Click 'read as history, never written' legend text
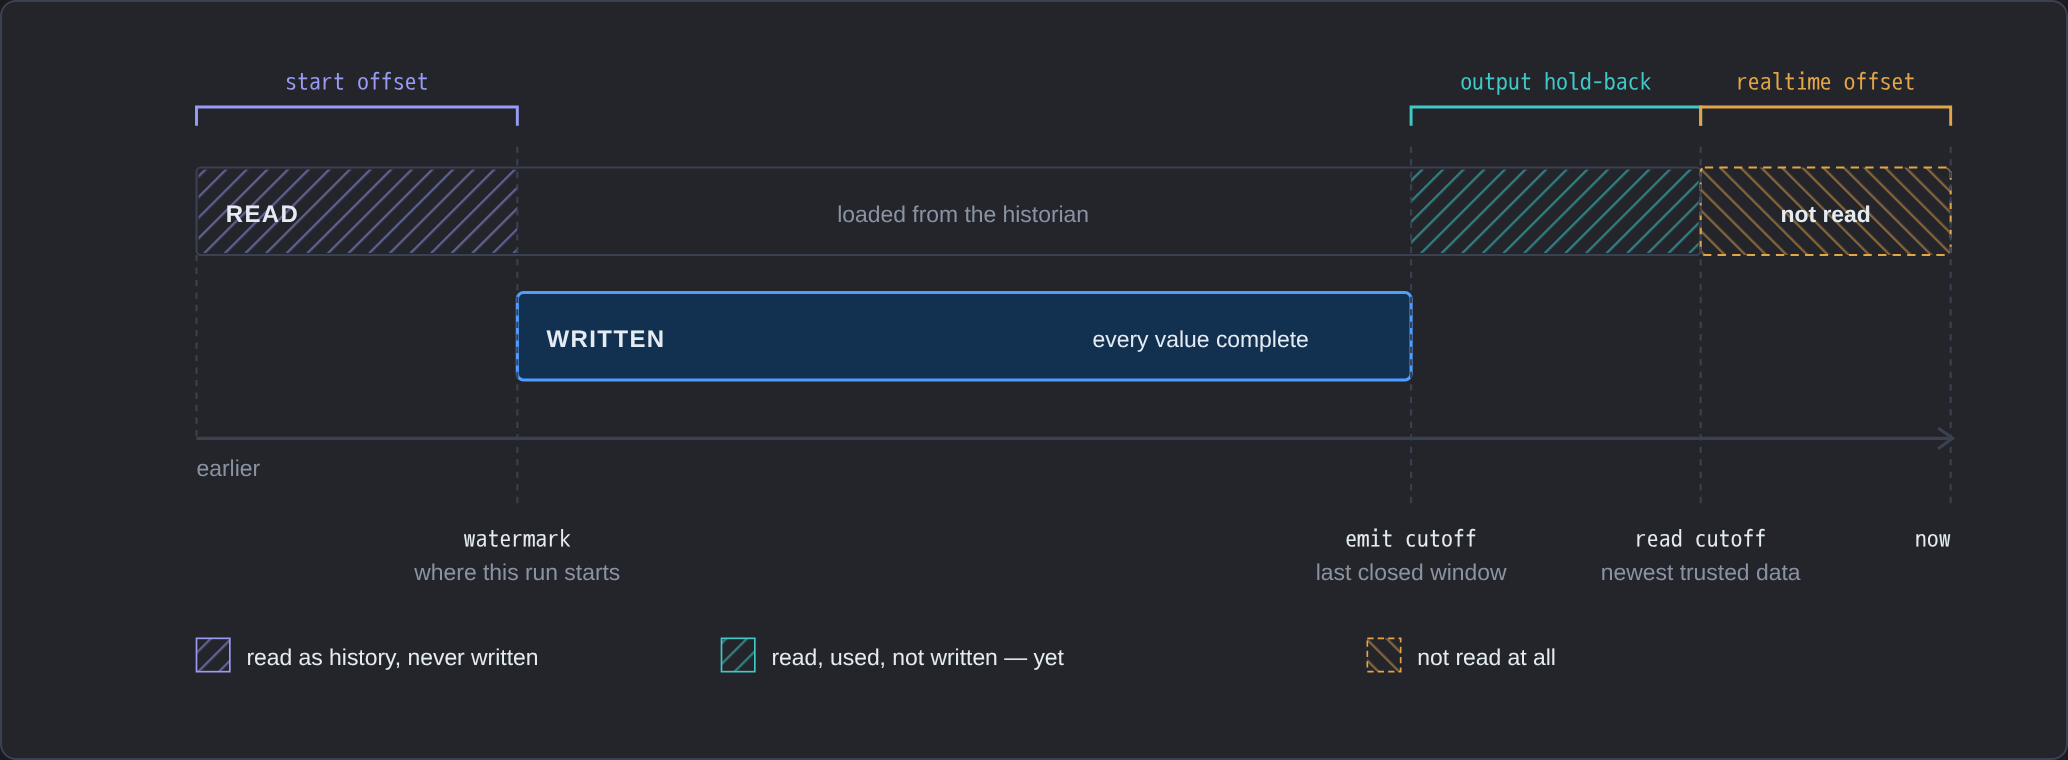The image size is (2068, 760). (392, 657)
